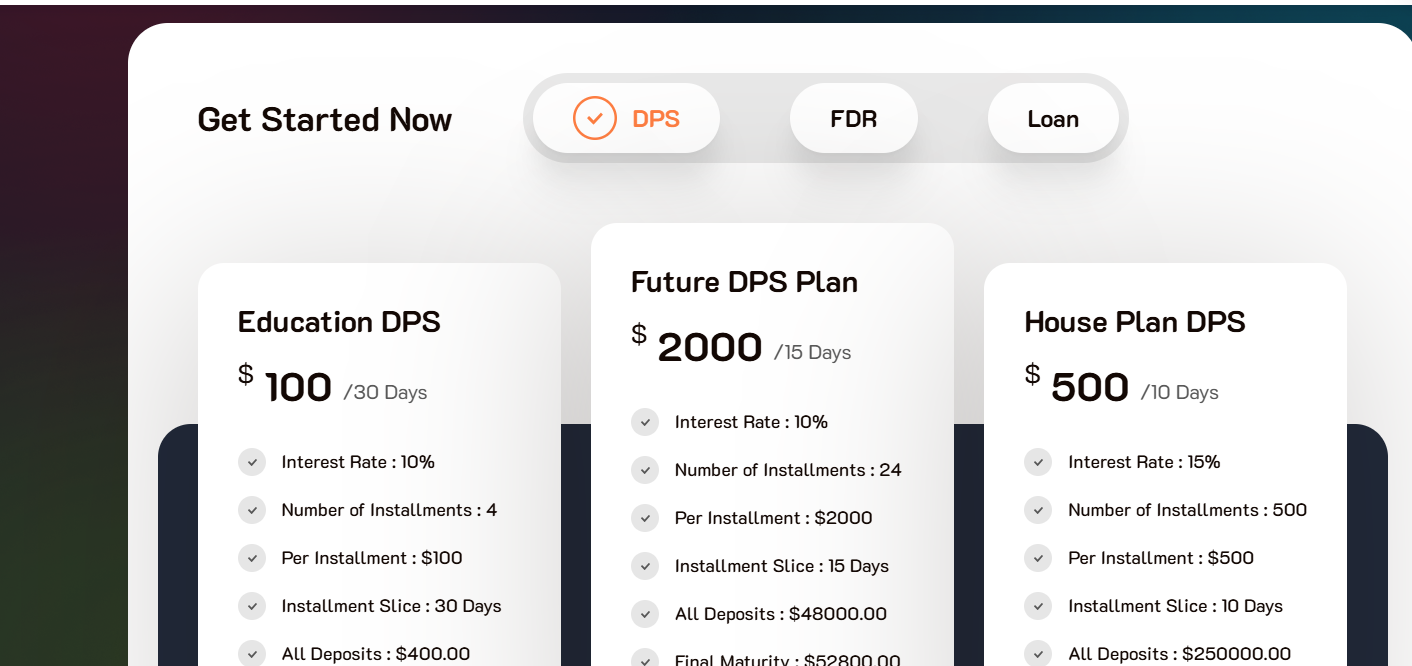Click check icon beside Installment Slice : 15 Days

click(645, 566)
